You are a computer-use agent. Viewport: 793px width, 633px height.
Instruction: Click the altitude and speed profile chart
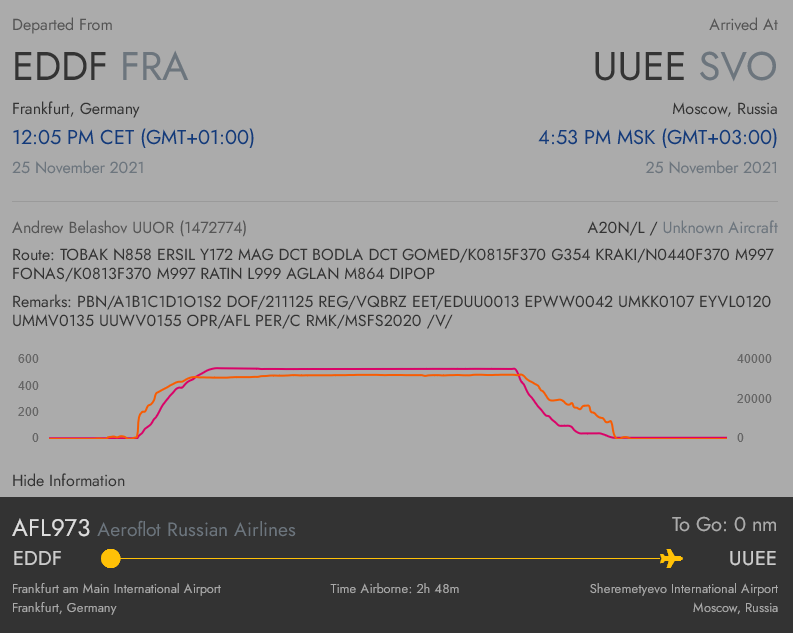(390, 400)
